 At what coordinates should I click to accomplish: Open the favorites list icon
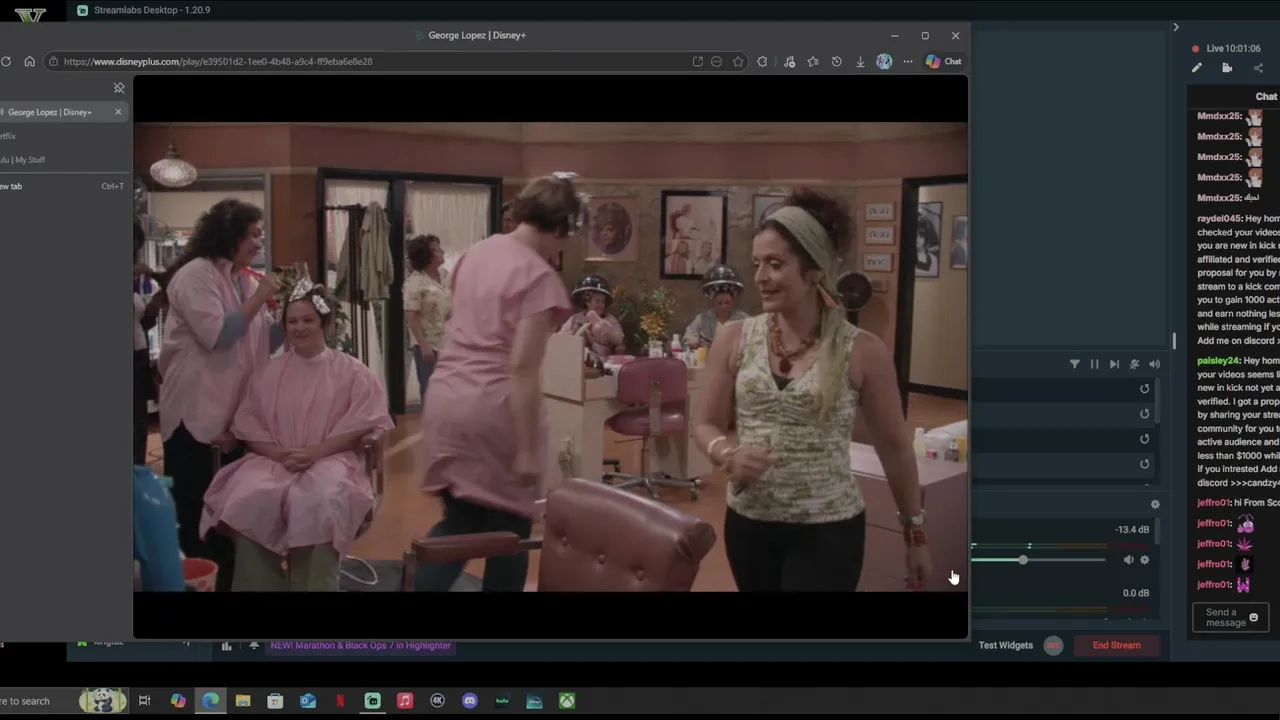pos(813,61)
